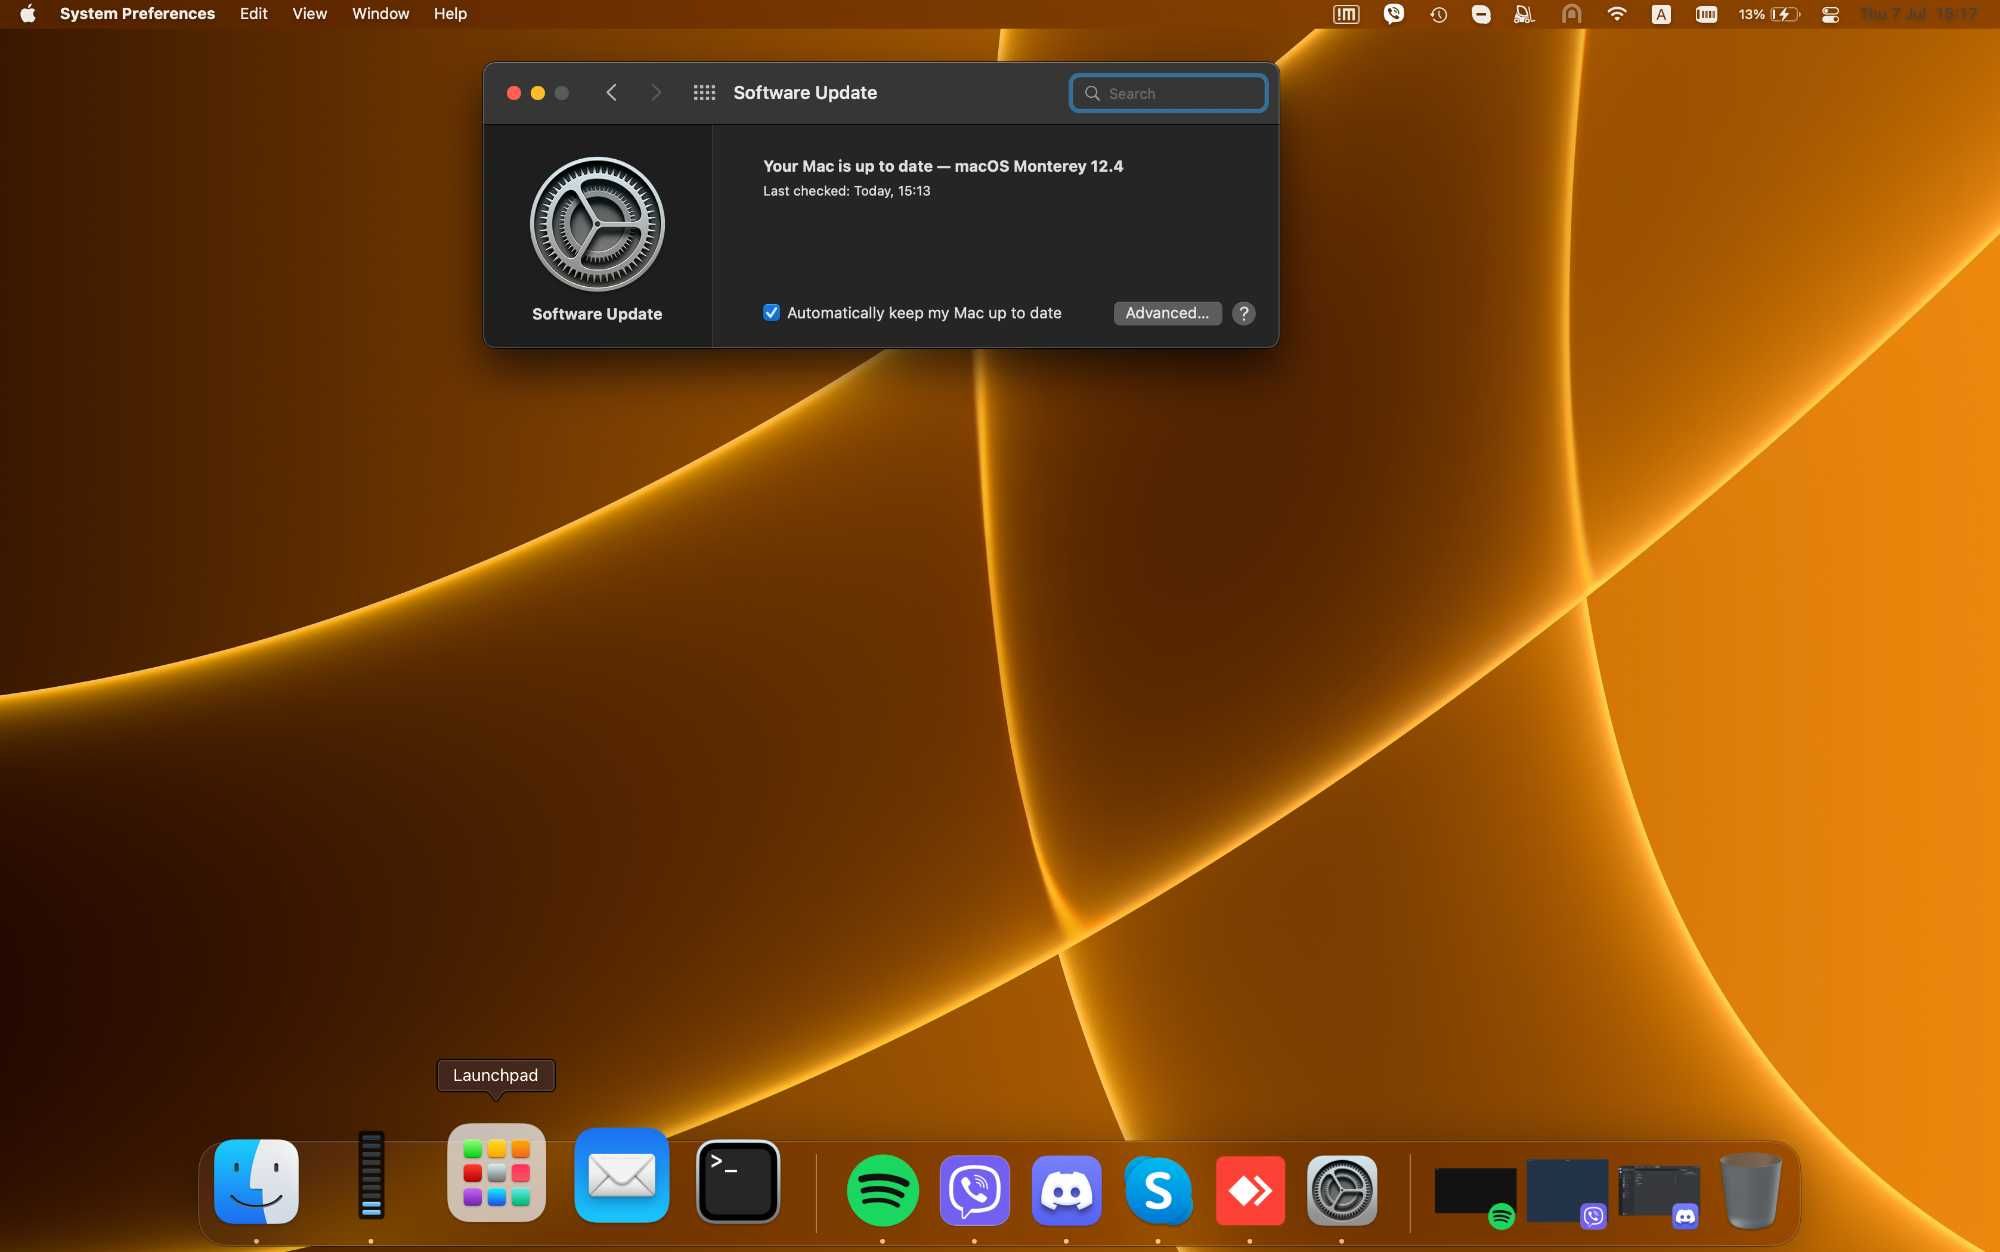The height and width of the screenshot is (1252, 2000).
Task: Open AnyDesk from the Dock
Action: (x=1250, y=1190)
